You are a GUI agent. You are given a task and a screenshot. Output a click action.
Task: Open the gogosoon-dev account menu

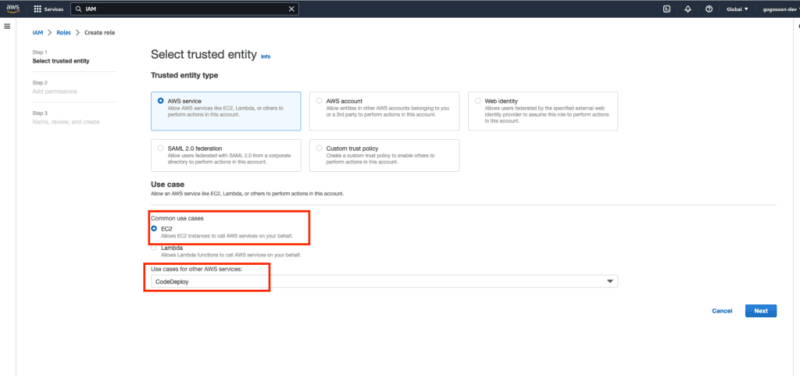[x=781, y=9]
